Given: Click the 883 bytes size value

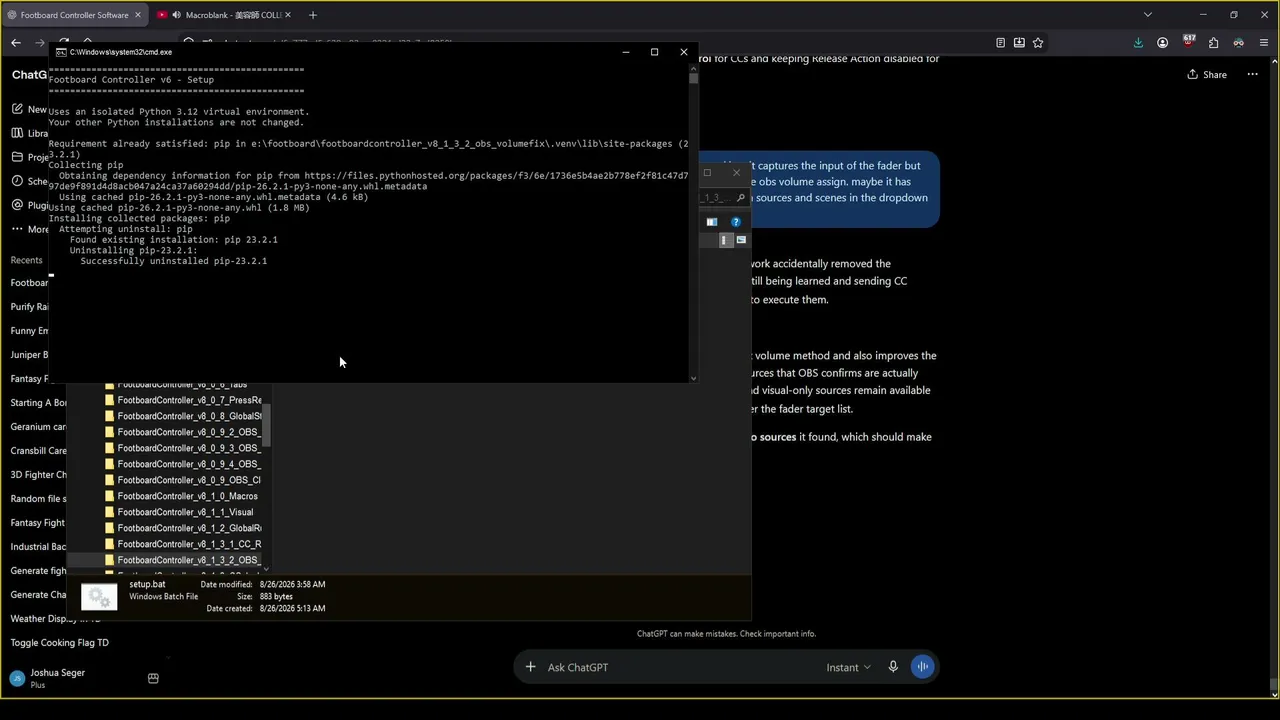Looking at the screenshot, I should 276,596.
